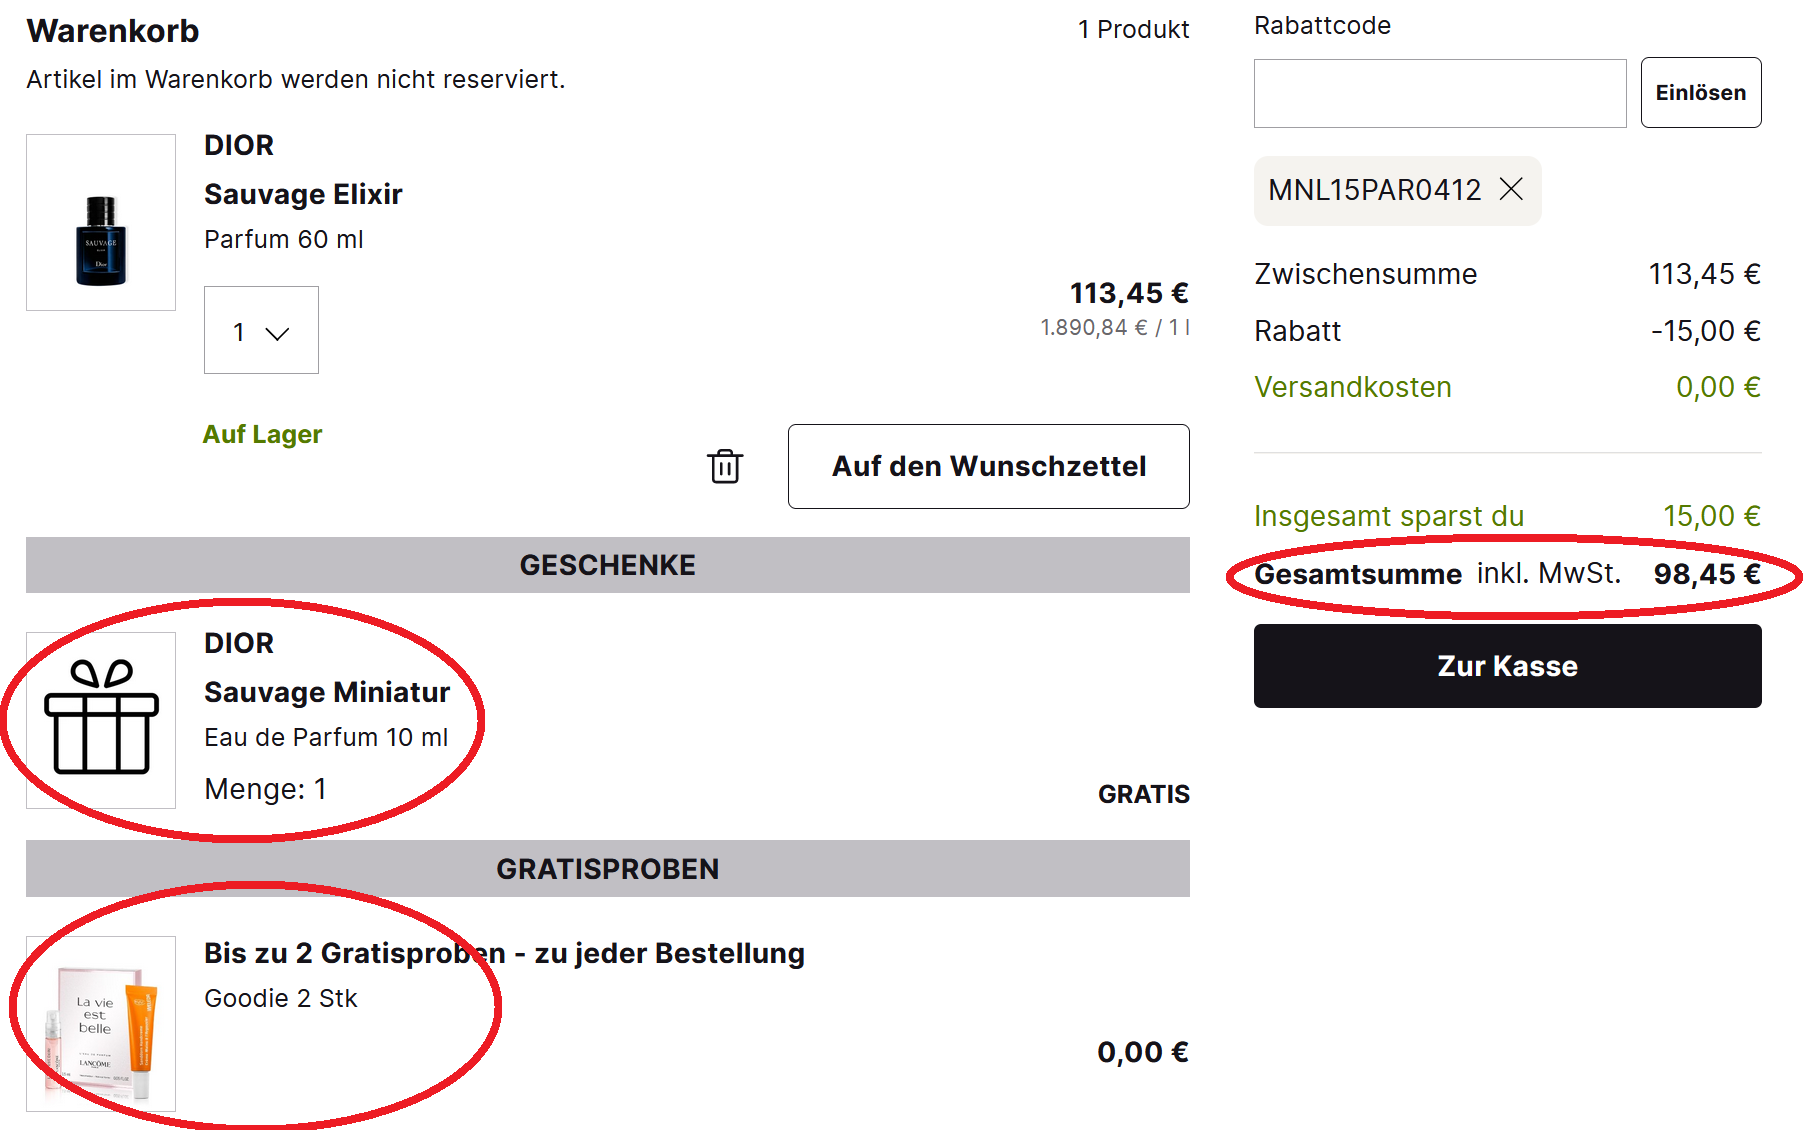
Task: Click Auf den Wunschzettel button
Action: coord(988,466)
